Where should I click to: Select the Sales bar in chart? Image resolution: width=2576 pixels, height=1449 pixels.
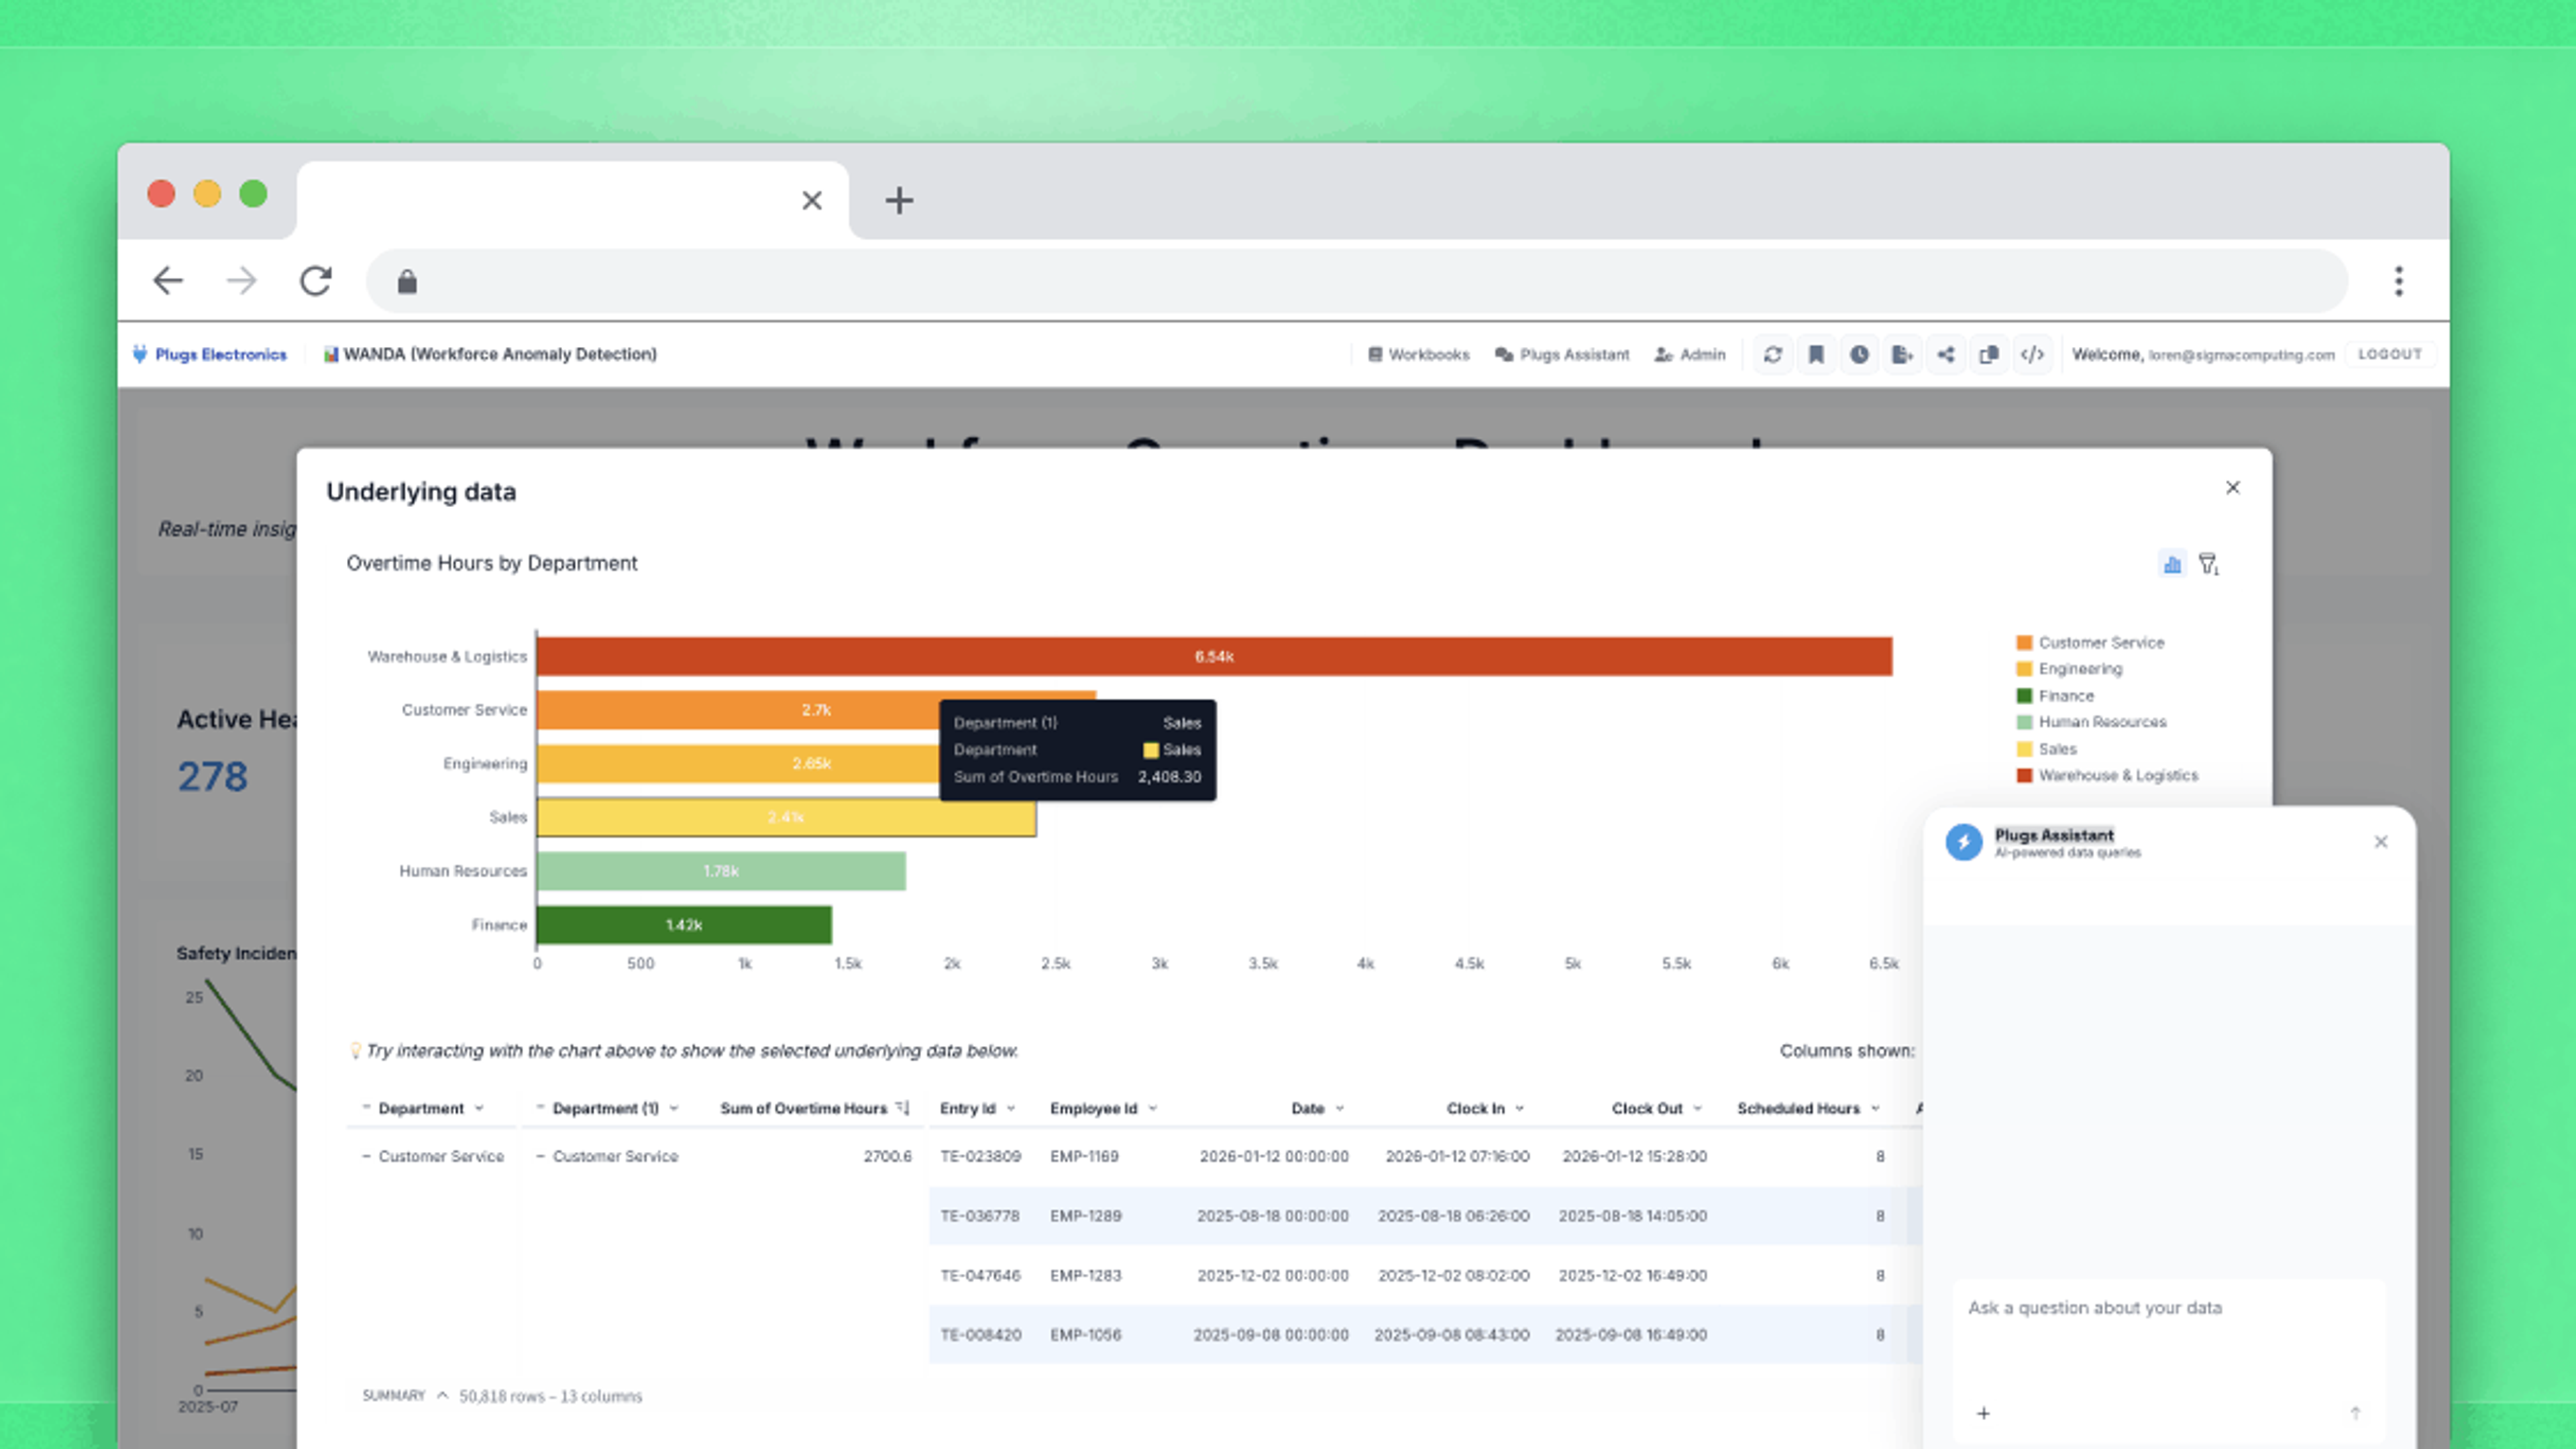(786, 817)
